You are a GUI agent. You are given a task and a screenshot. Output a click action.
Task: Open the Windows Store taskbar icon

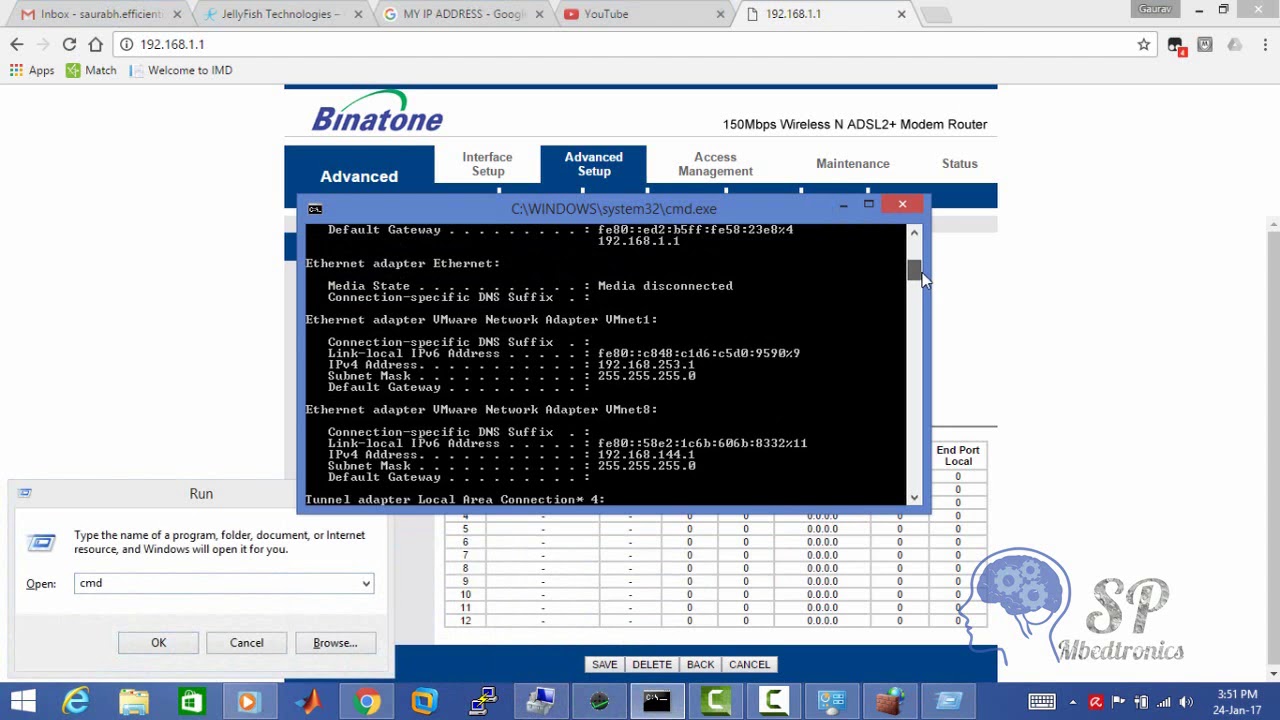192,701
